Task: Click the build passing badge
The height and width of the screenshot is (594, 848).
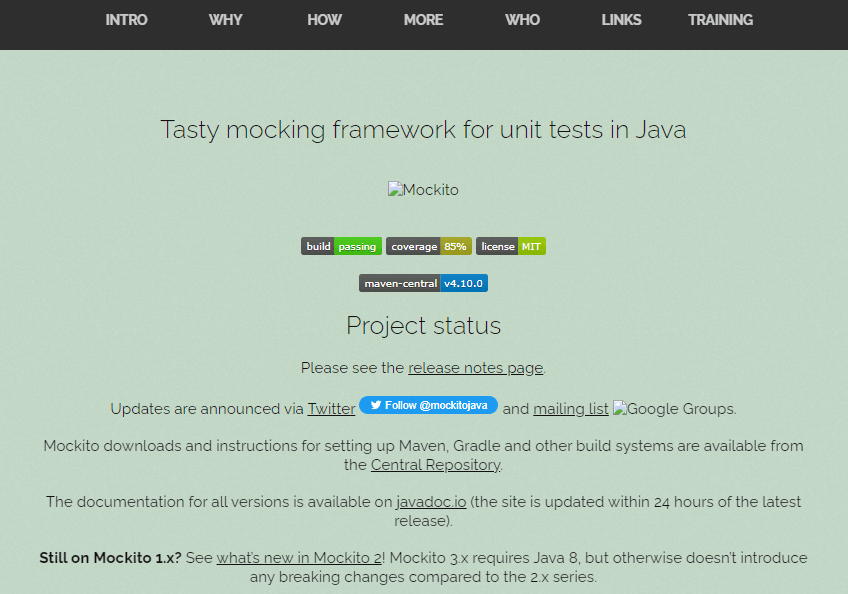Action: click(x=341, y=246)
